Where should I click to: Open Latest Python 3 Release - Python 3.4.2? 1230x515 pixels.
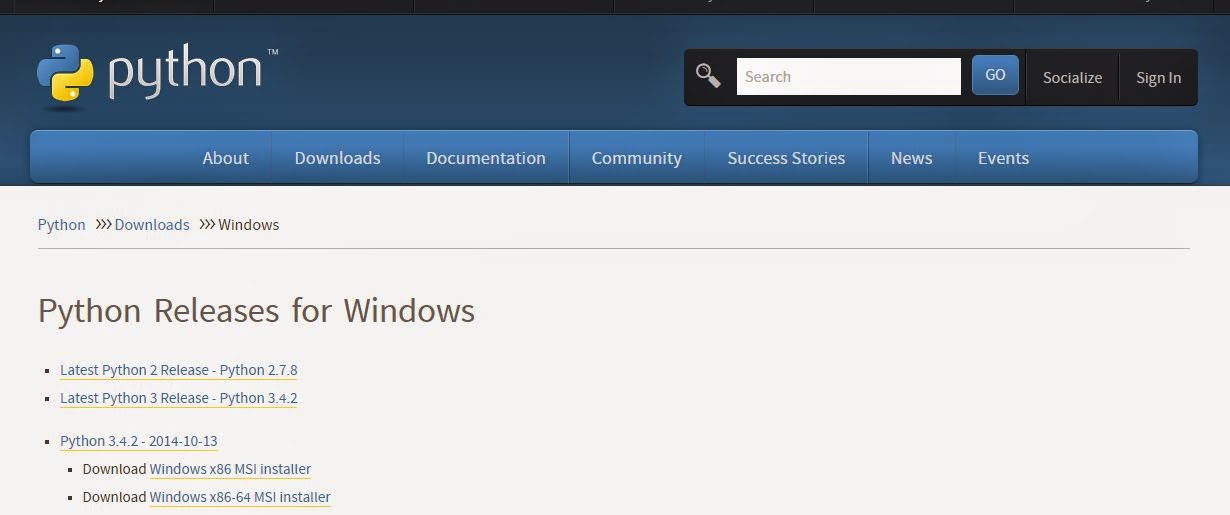[179, 398]
